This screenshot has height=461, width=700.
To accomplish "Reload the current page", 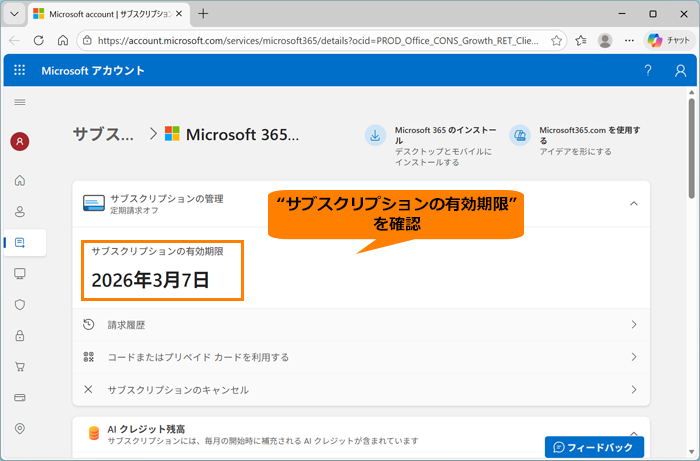I will [x=39, y=41].
